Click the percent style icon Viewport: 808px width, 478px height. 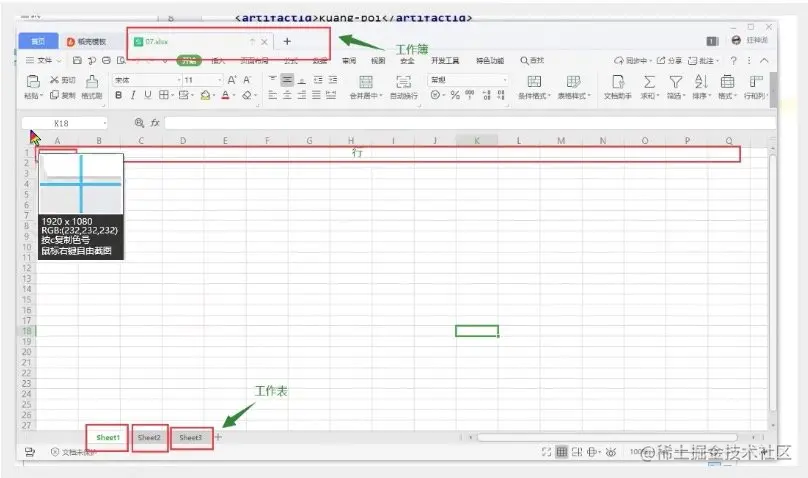(x=455, y=95)
